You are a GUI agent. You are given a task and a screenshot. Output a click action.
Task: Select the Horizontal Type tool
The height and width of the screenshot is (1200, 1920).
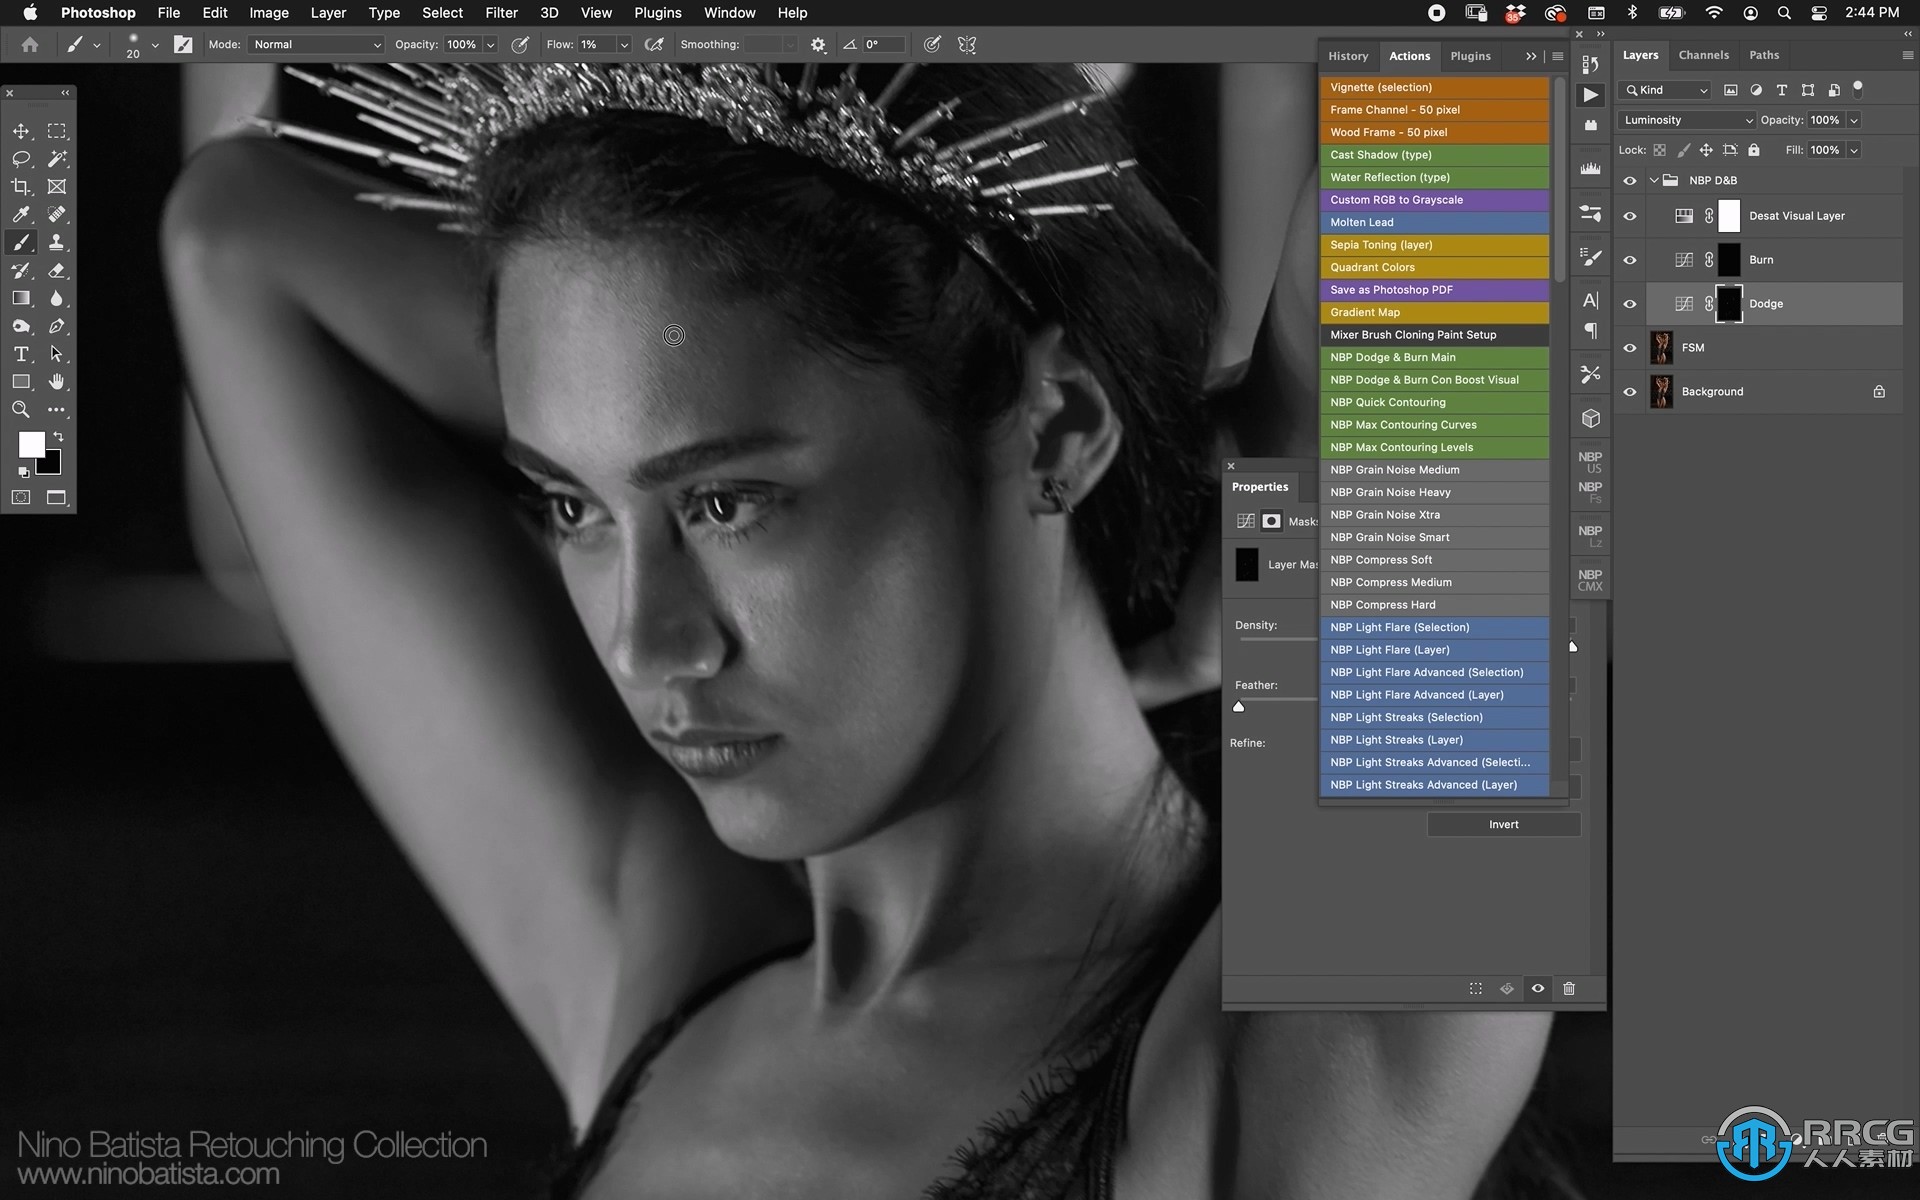point(20,354)
